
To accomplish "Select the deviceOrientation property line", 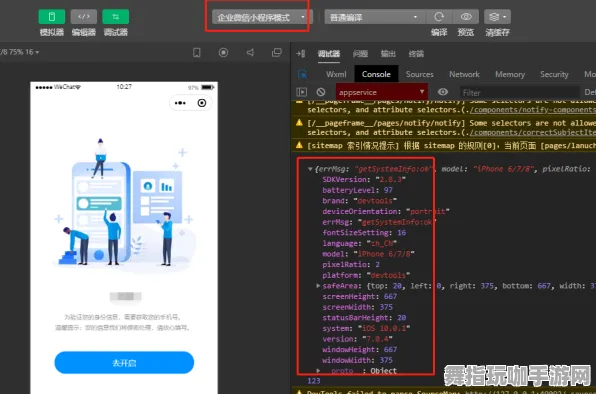I will tap(386, 211).
